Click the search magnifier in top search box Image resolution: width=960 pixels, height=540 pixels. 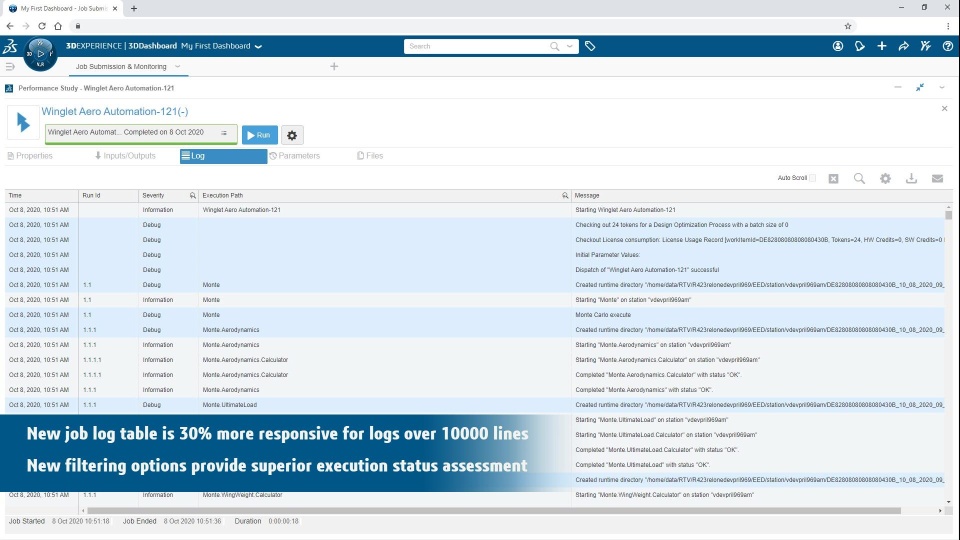[x=555, y=46]
